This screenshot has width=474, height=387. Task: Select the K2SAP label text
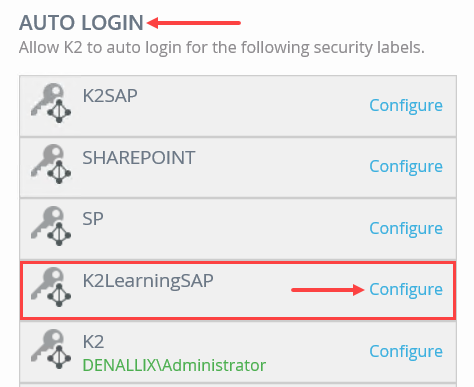pyautogui.click(x=110, y=96)
